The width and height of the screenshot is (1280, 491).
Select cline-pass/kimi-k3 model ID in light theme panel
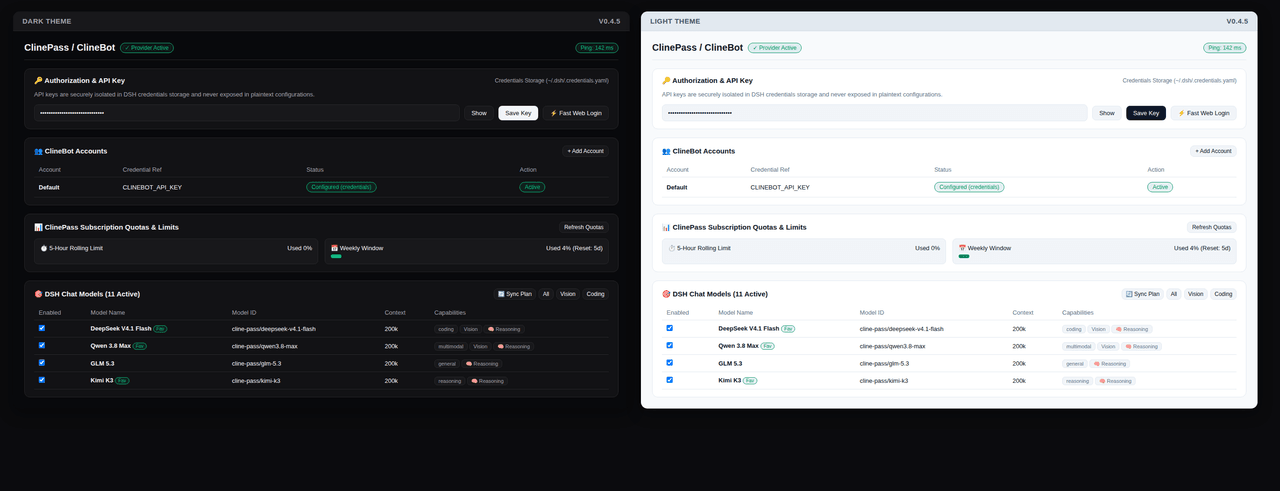point(884,380)
